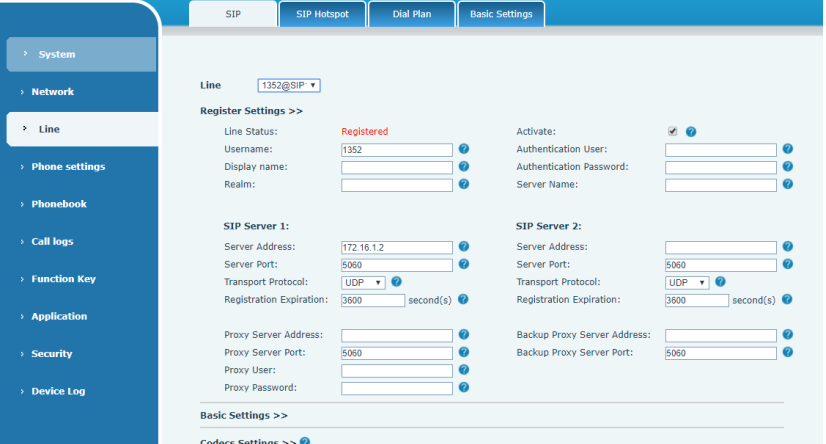Open the Line selection dropdown

click(288, 86)
